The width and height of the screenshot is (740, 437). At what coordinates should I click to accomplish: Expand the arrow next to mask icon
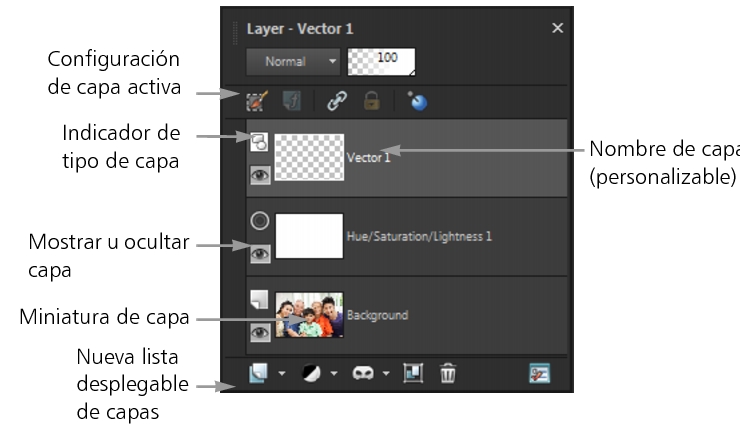click(386, 374)
